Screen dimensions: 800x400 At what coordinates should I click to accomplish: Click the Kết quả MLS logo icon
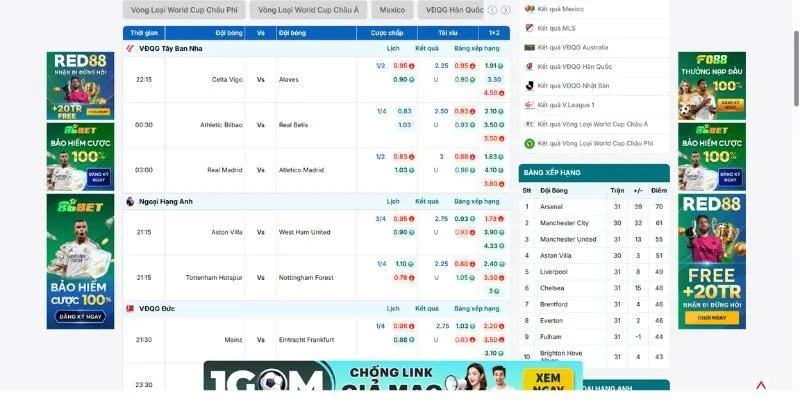[530, 28]
